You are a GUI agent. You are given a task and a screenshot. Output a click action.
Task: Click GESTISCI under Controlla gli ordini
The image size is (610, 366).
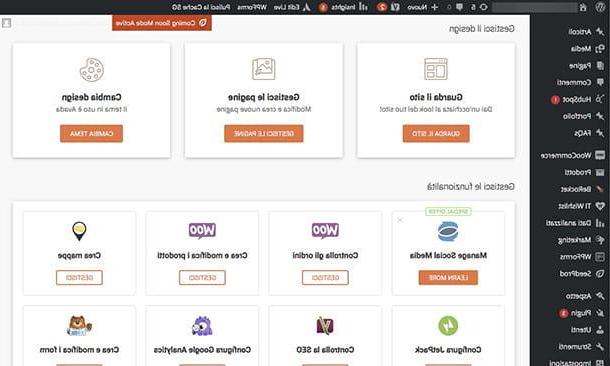325,278
